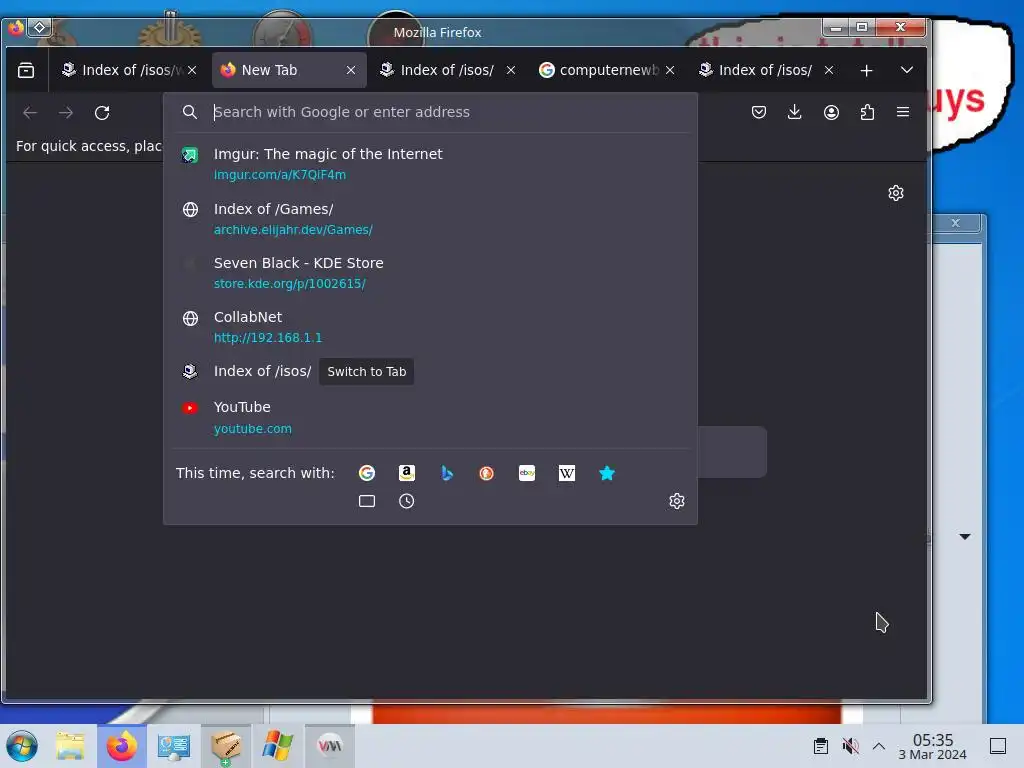Viewport: 1024px width, 768px height.
Task: Open file manager from taskbar
Action: click(71, 746)
